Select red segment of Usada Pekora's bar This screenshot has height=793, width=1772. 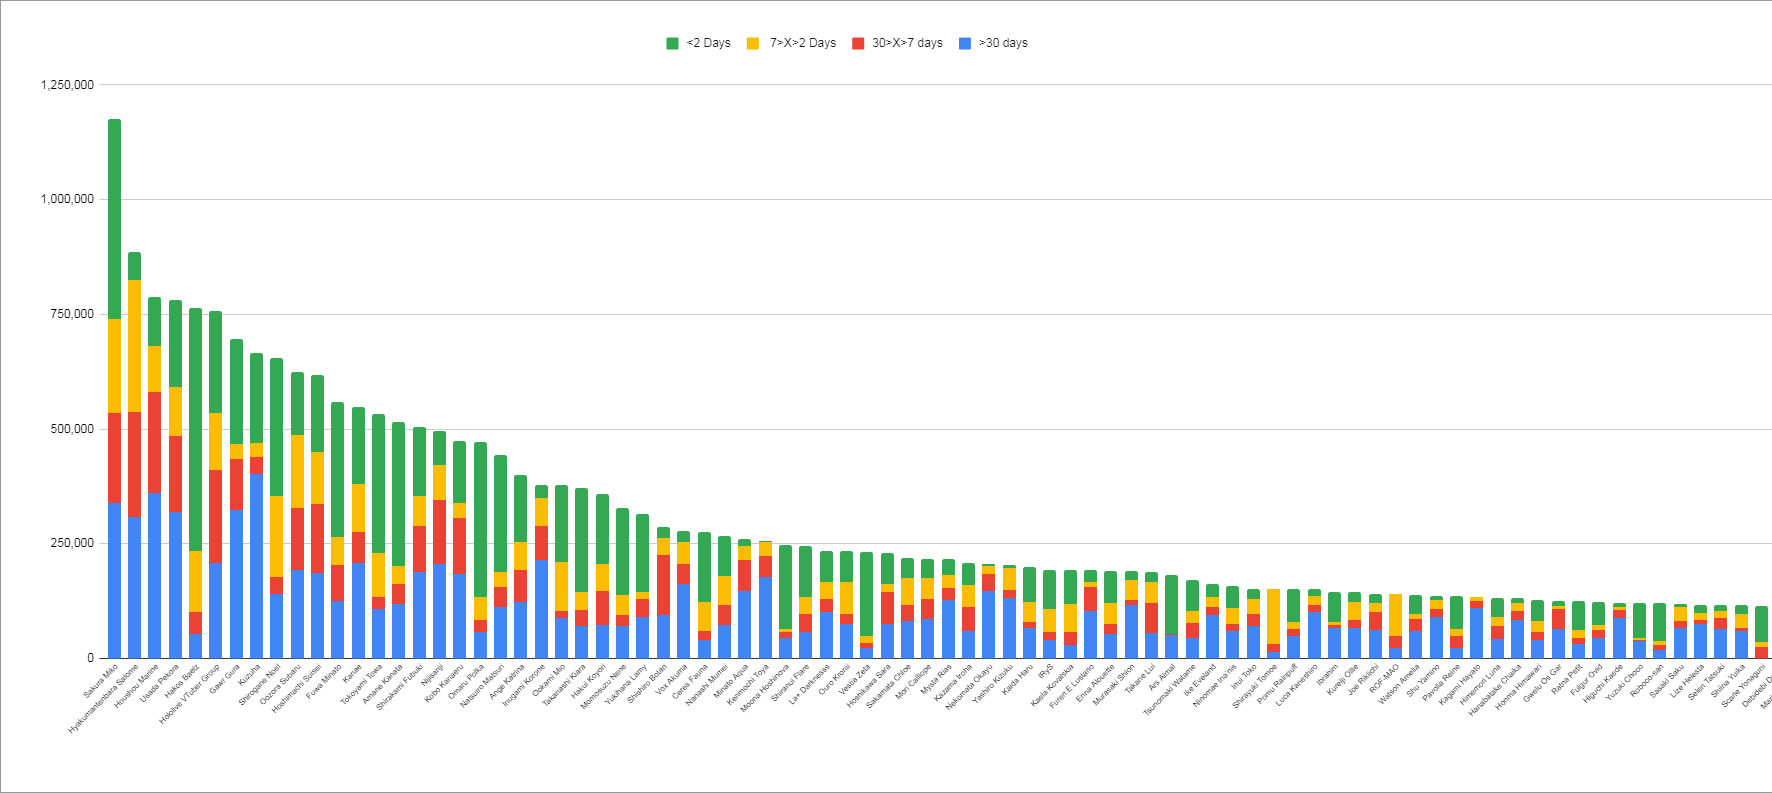click(176, 474)
